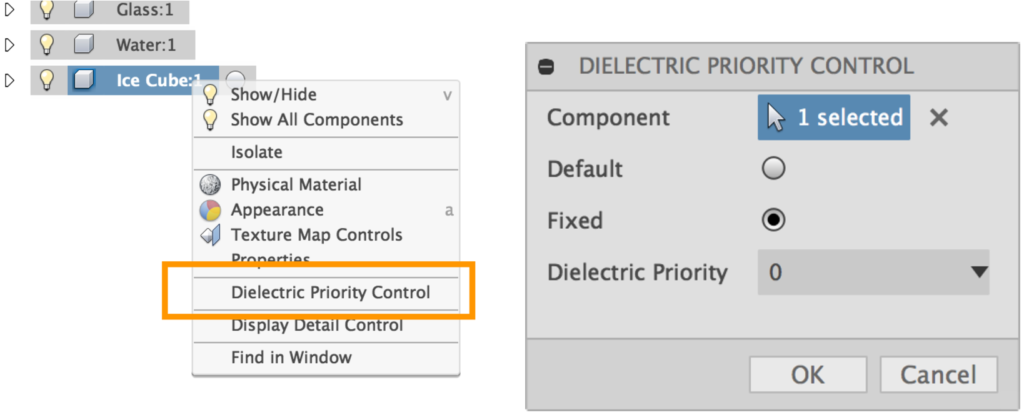Click the Texture Map Controls icon
The height and width of the screenshot is (415, 1024).
[x=211, y=235]
